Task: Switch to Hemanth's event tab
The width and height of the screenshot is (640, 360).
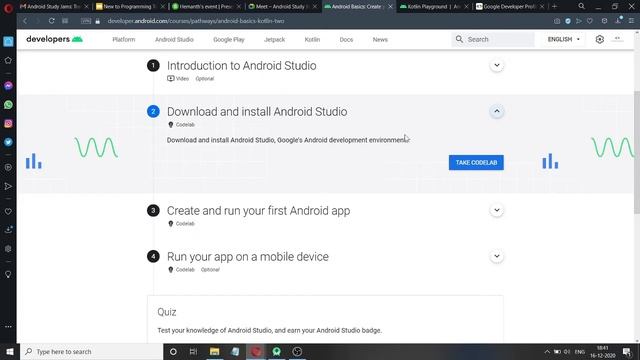Action: click(206, 7)
